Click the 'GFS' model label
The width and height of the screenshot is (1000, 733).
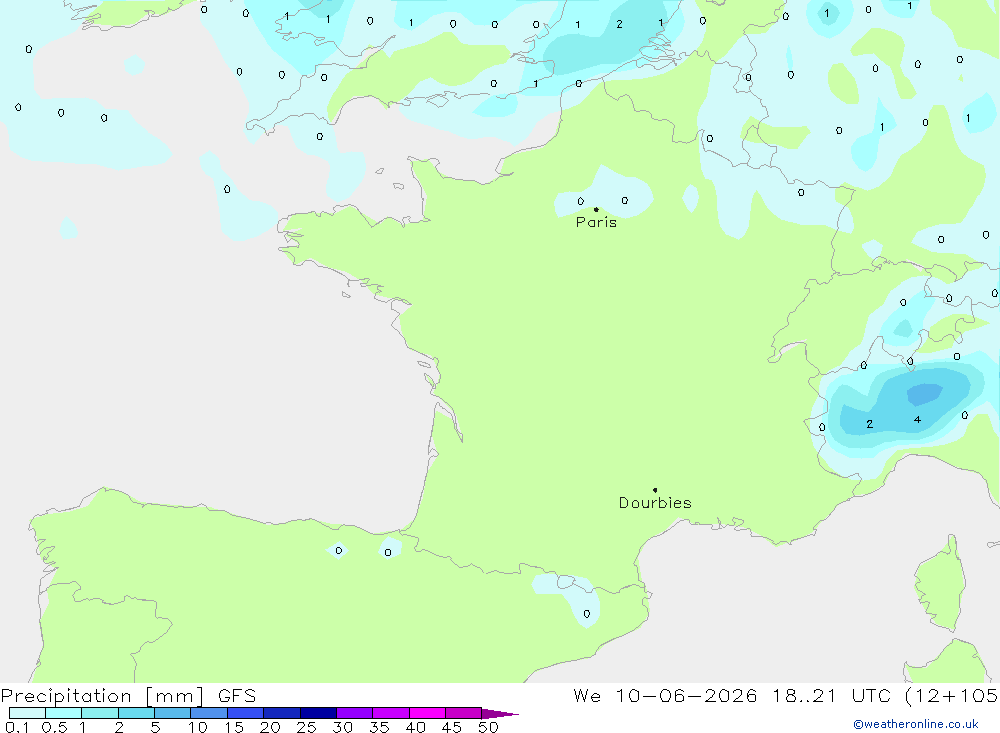237,696
